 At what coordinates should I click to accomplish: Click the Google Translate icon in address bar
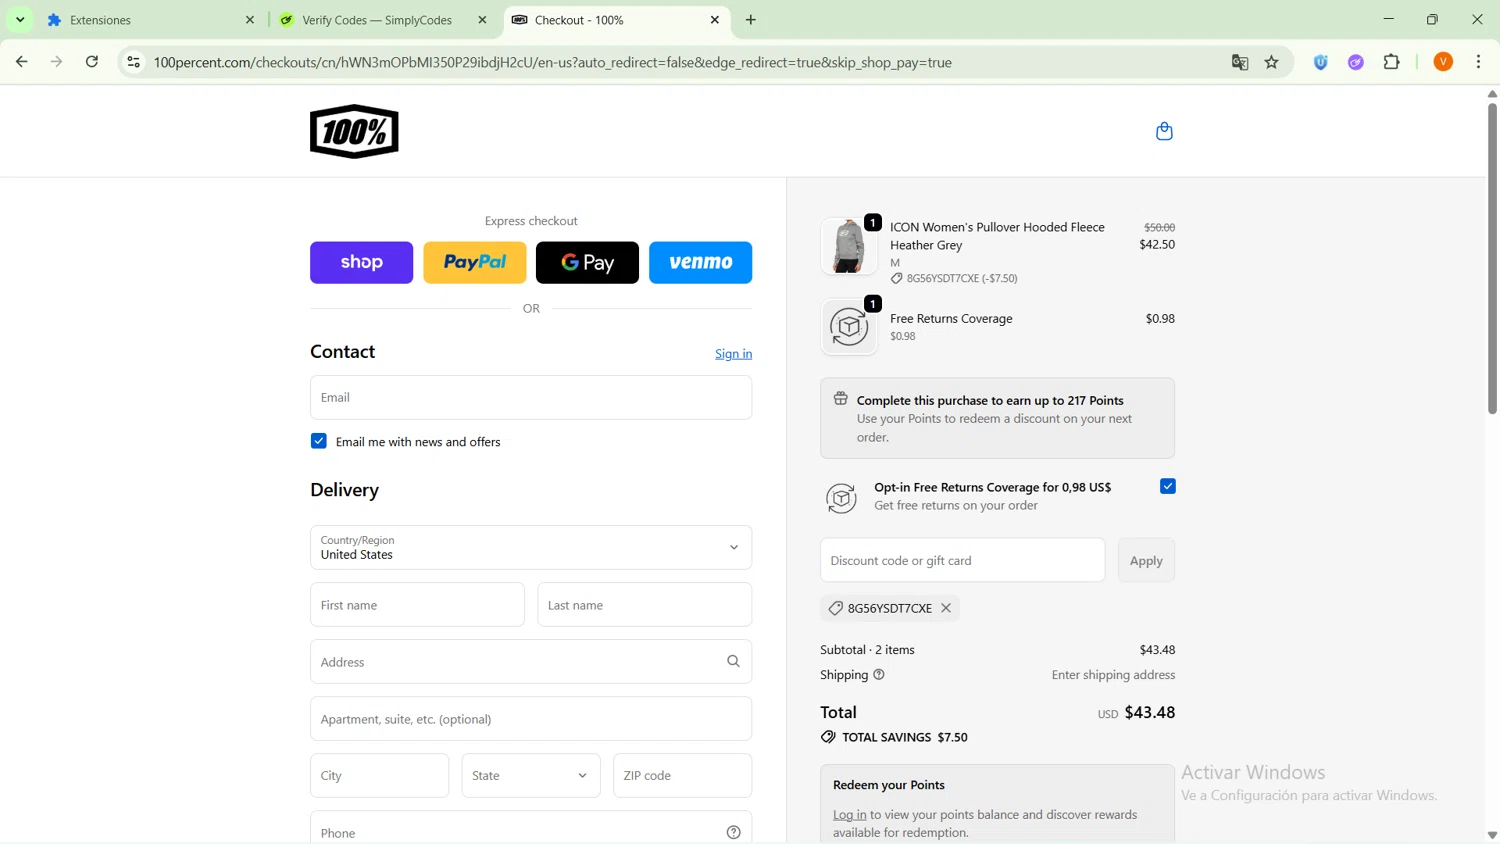[x=1240, y=62]
